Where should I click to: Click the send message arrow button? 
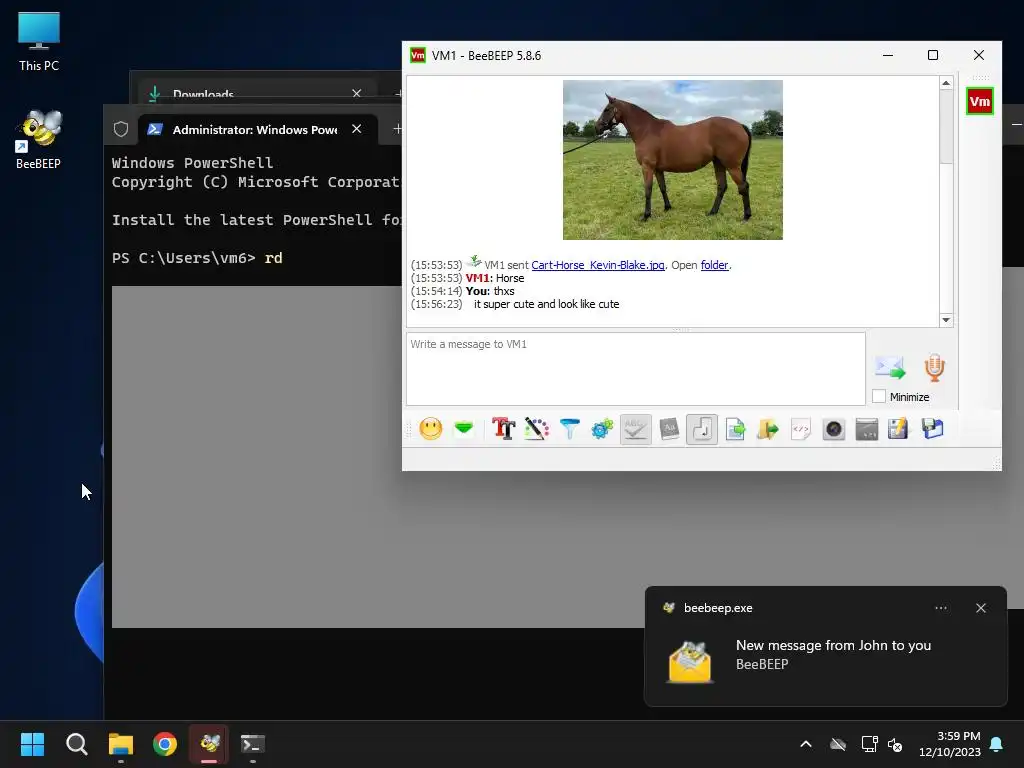pyautogui.click(x=890, y=368)
